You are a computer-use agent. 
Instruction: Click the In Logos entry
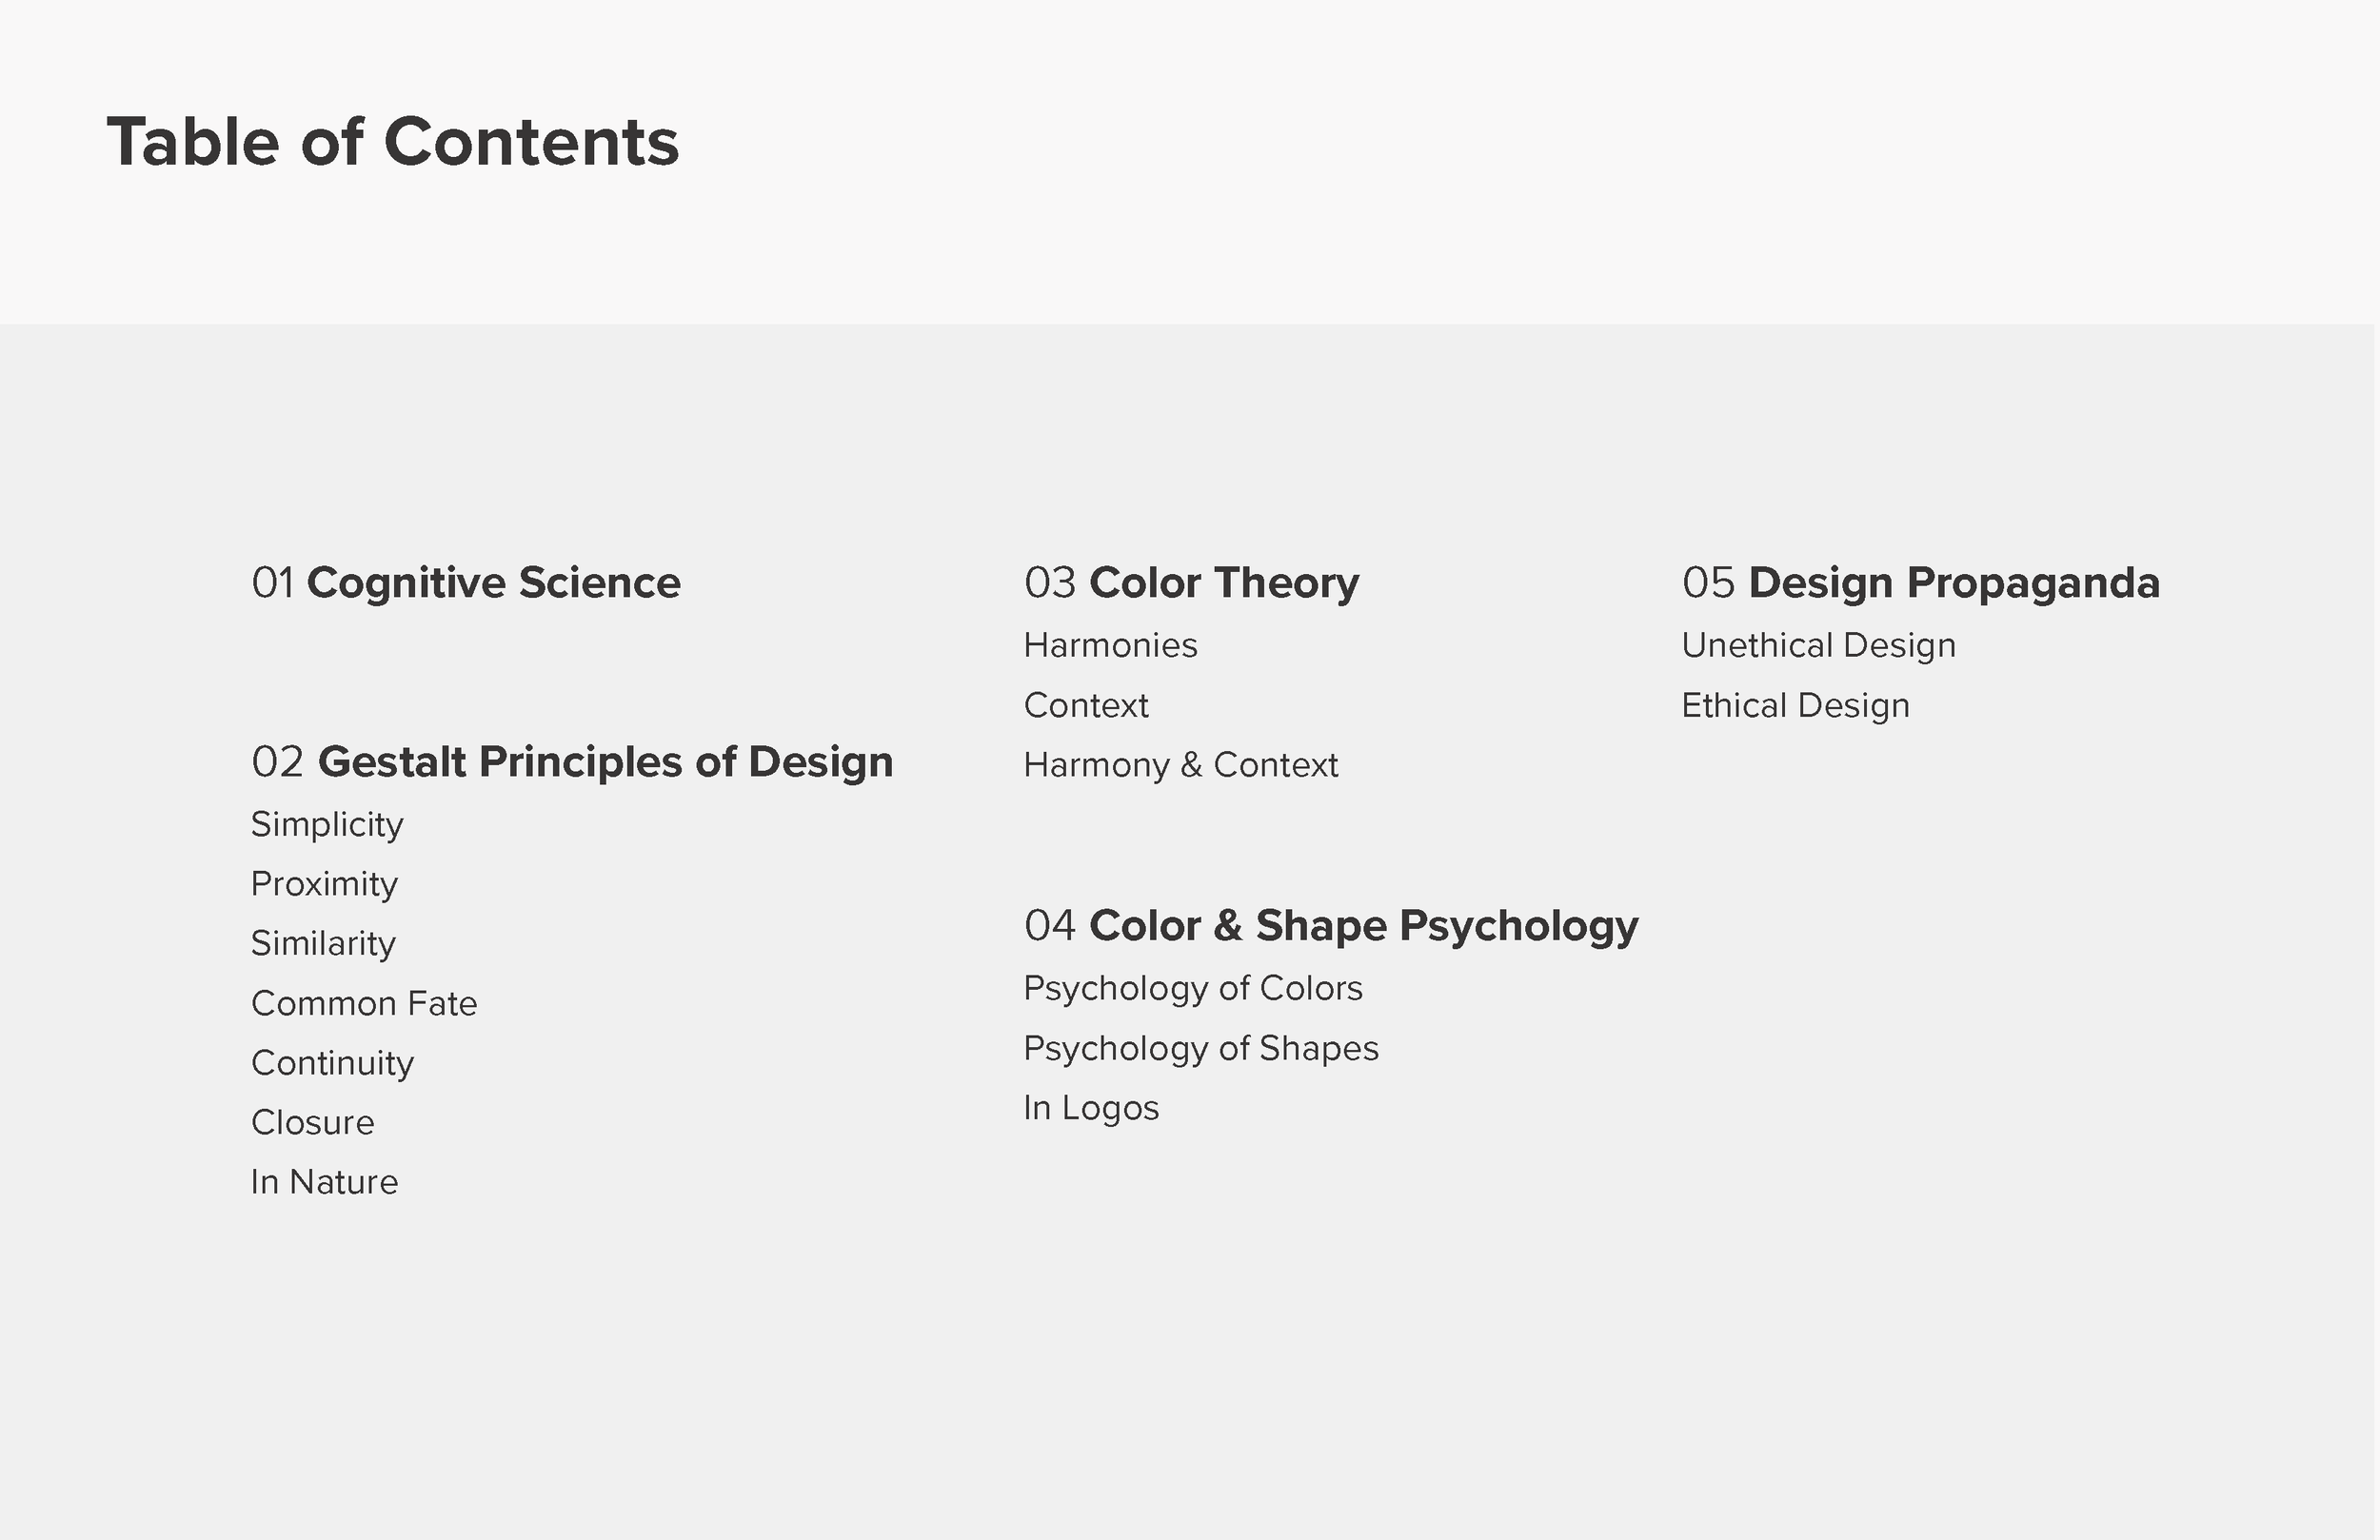1091,1108
